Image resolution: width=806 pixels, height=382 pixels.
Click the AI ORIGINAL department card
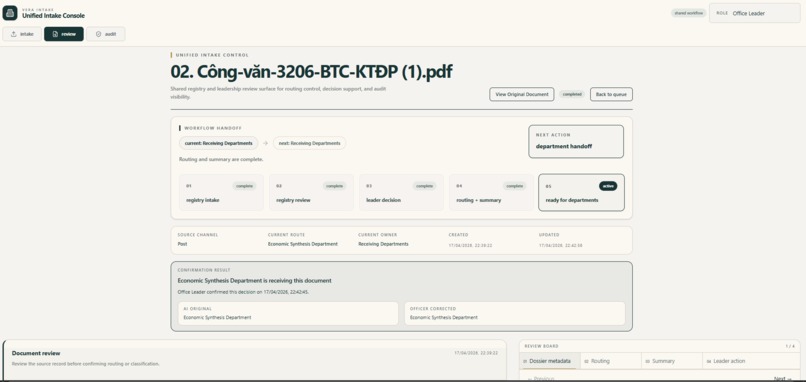tap(288, 313)
